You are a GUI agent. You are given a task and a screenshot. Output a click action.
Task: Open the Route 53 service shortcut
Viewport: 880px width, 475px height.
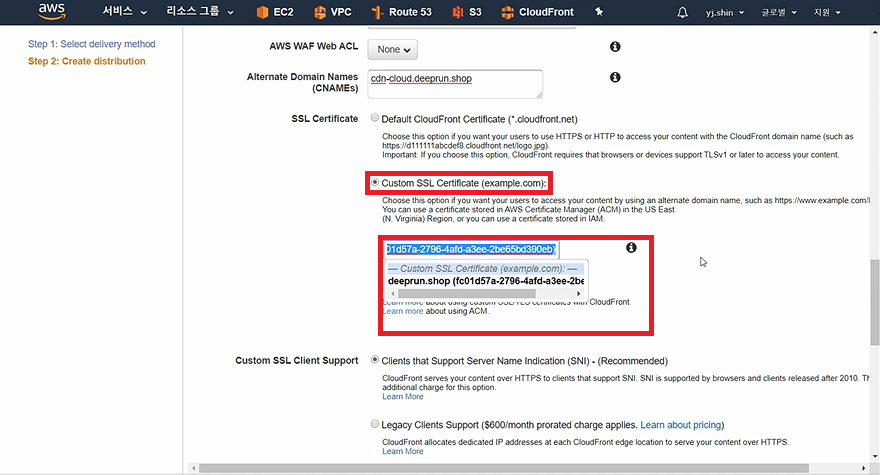click(402, 12)
